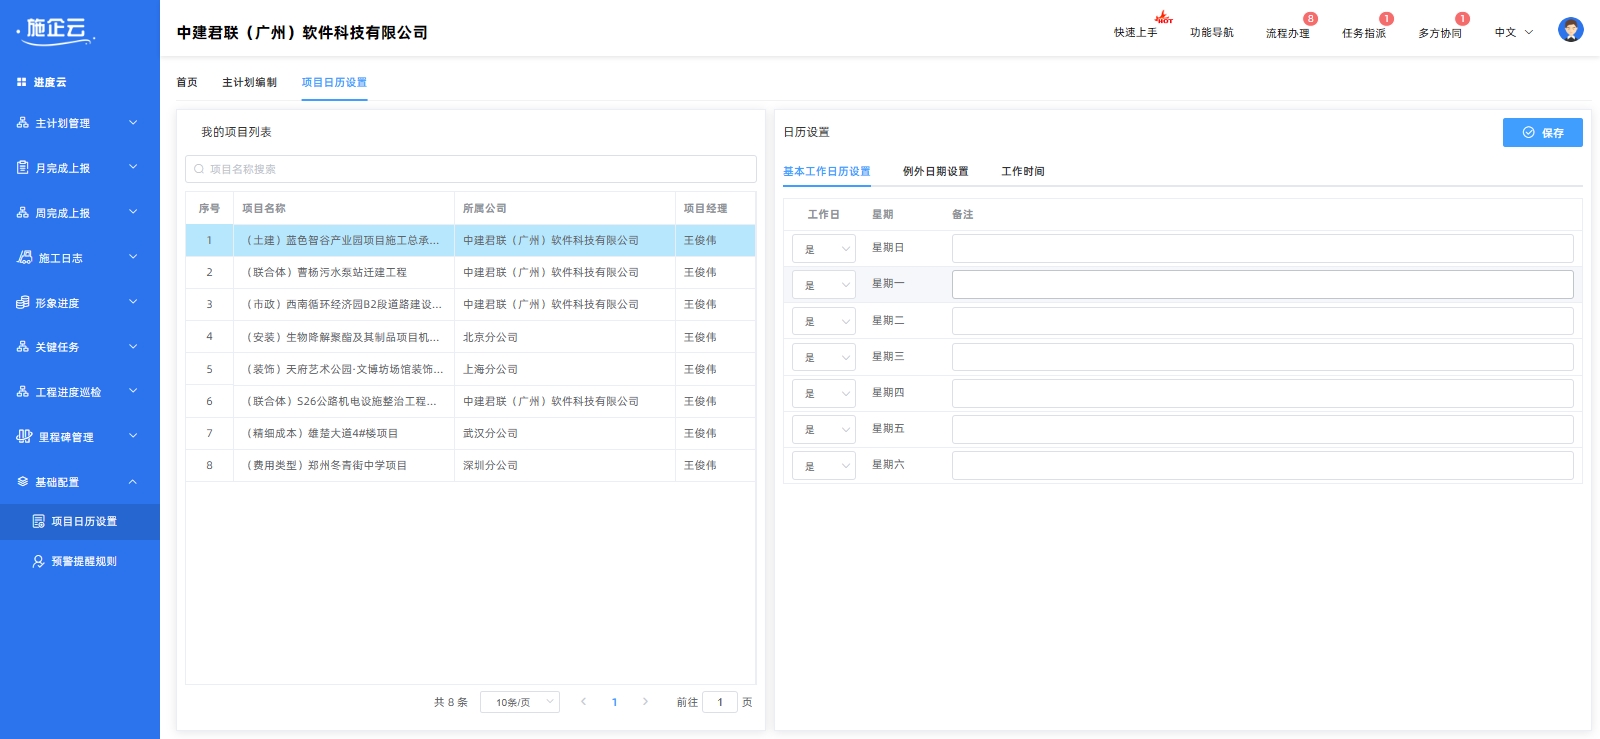
Task: Click the 预警提醒规则 user icon
Action: pyautogui.click(x=38, y=561)
